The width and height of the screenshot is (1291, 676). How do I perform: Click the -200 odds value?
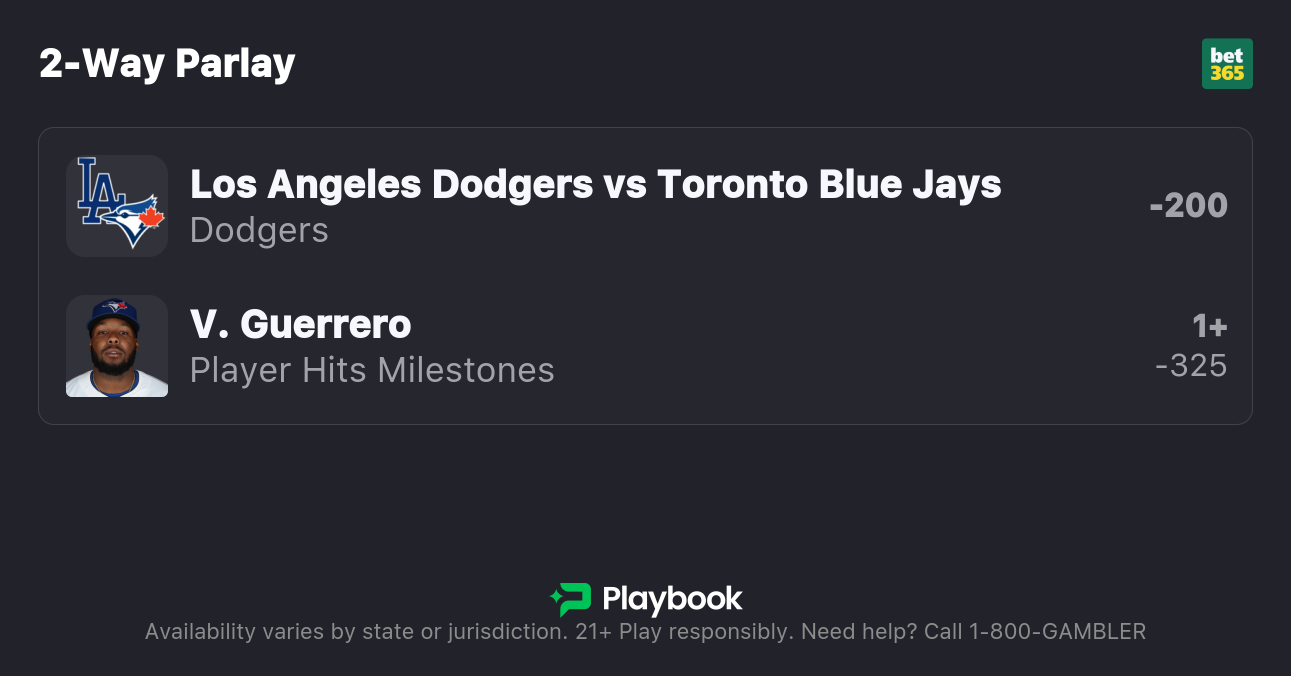[x=1188, y=205]
